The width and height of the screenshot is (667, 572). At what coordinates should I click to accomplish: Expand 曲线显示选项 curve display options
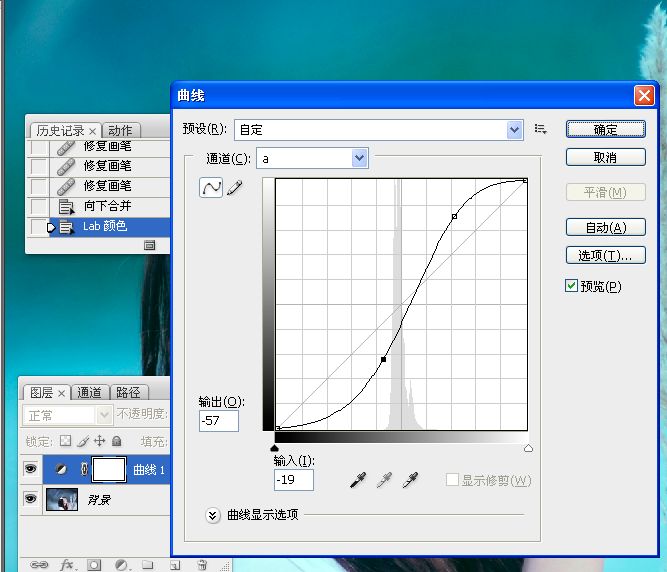[x=212, y=515]
